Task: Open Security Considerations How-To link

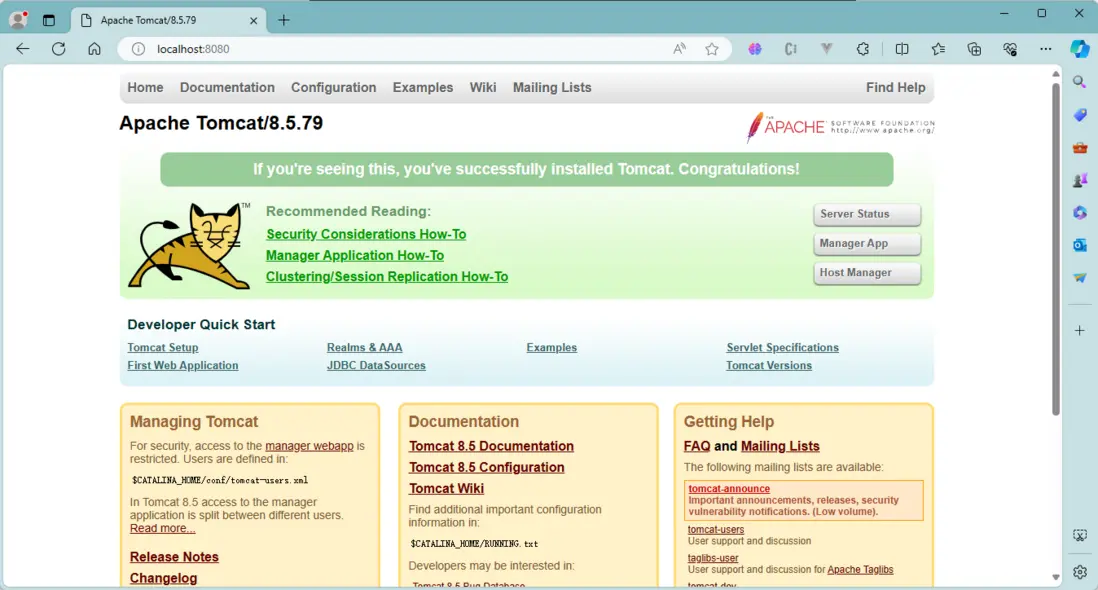Action: (x=366, y=234)
